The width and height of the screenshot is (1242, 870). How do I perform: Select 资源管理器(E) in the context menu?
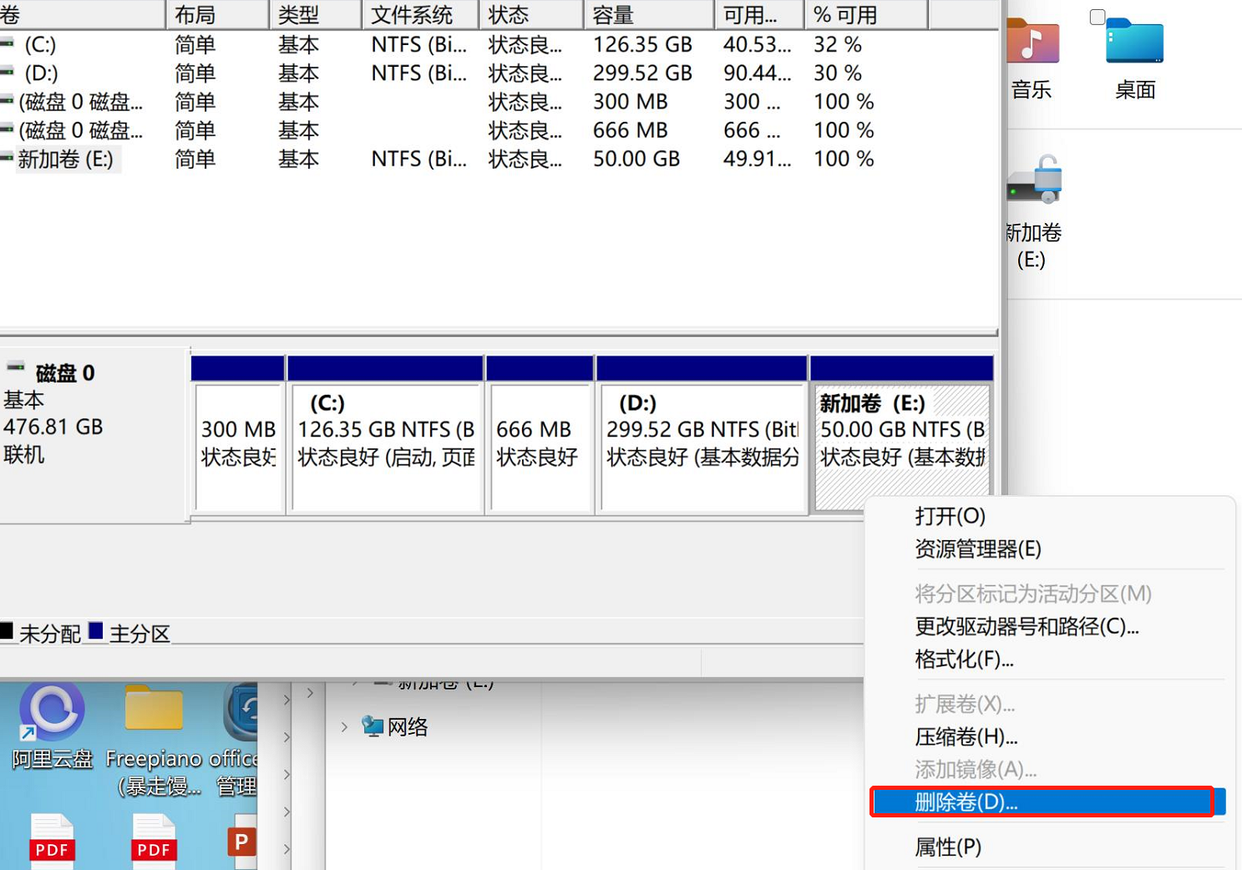click(978, 549)
